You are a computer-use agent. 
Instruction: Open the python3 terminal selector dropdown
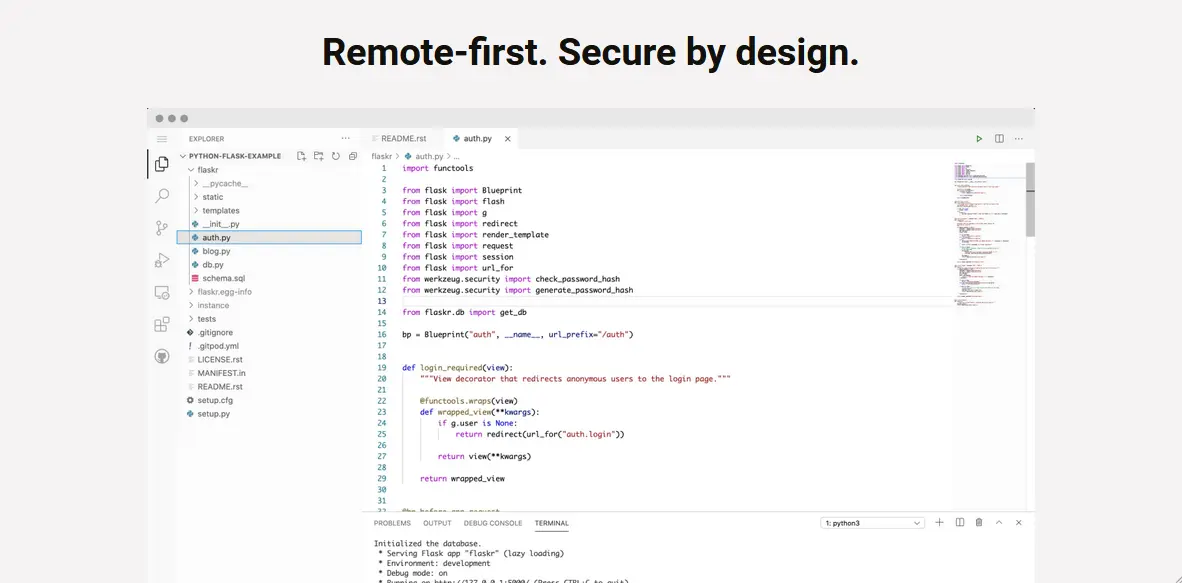872,523
